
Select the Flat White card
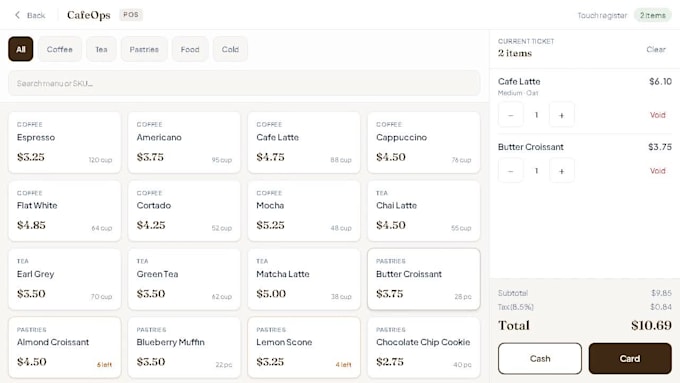(x=65, y=211)
